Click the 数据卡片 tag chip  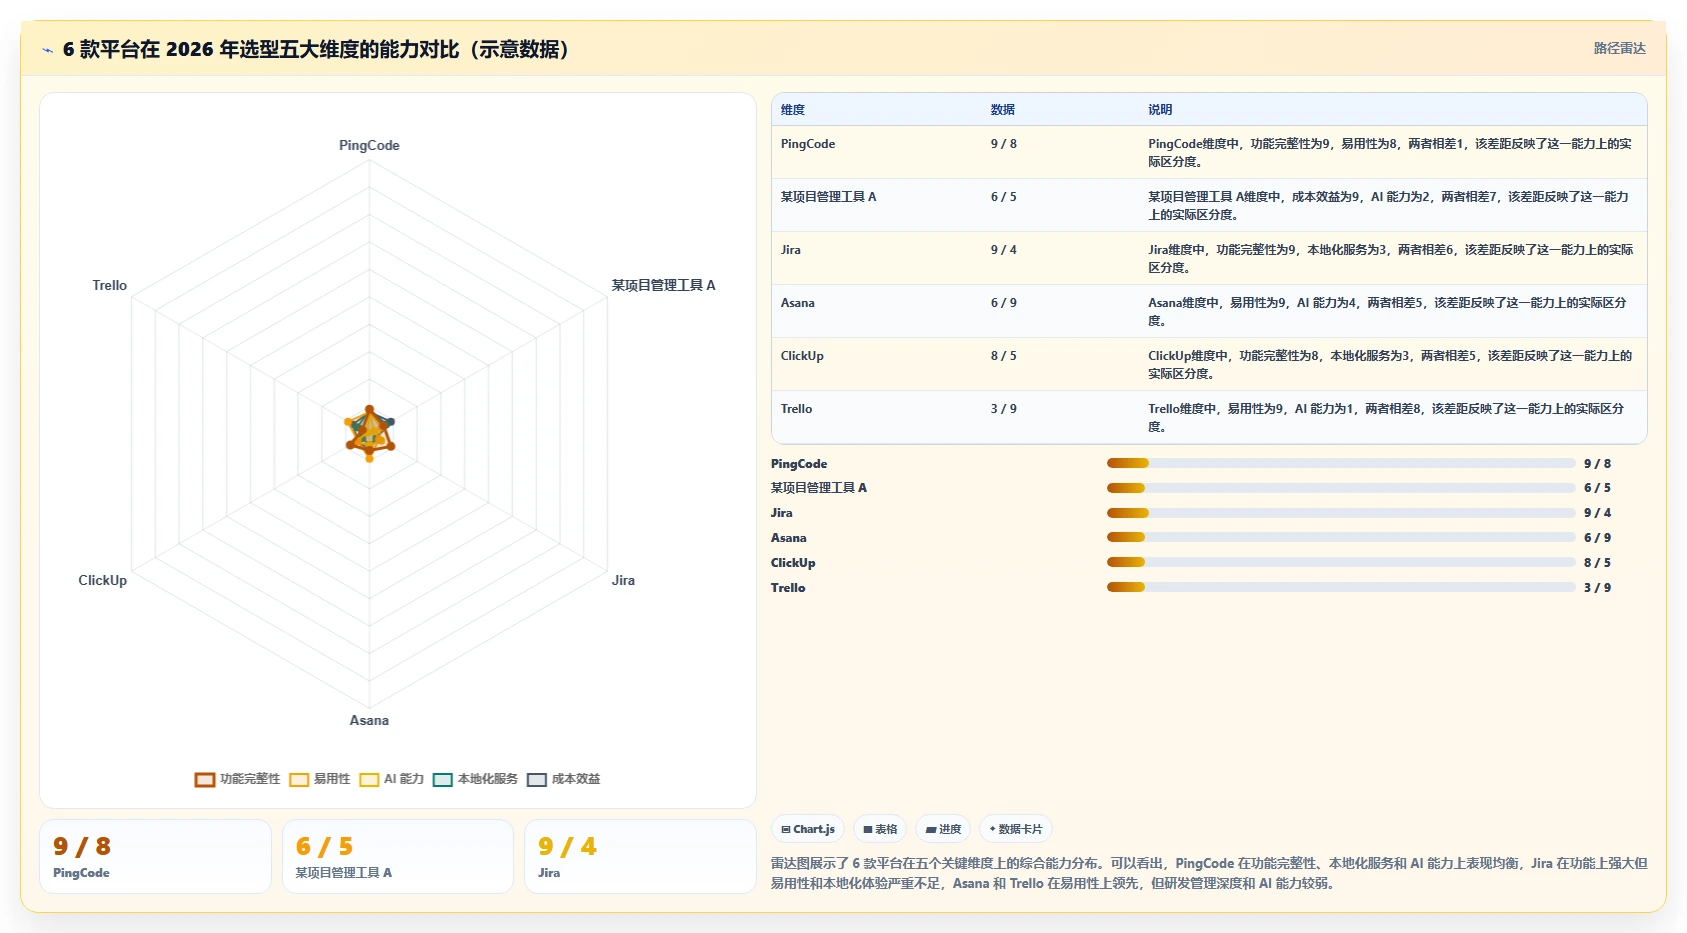(x=1016, y=829)
